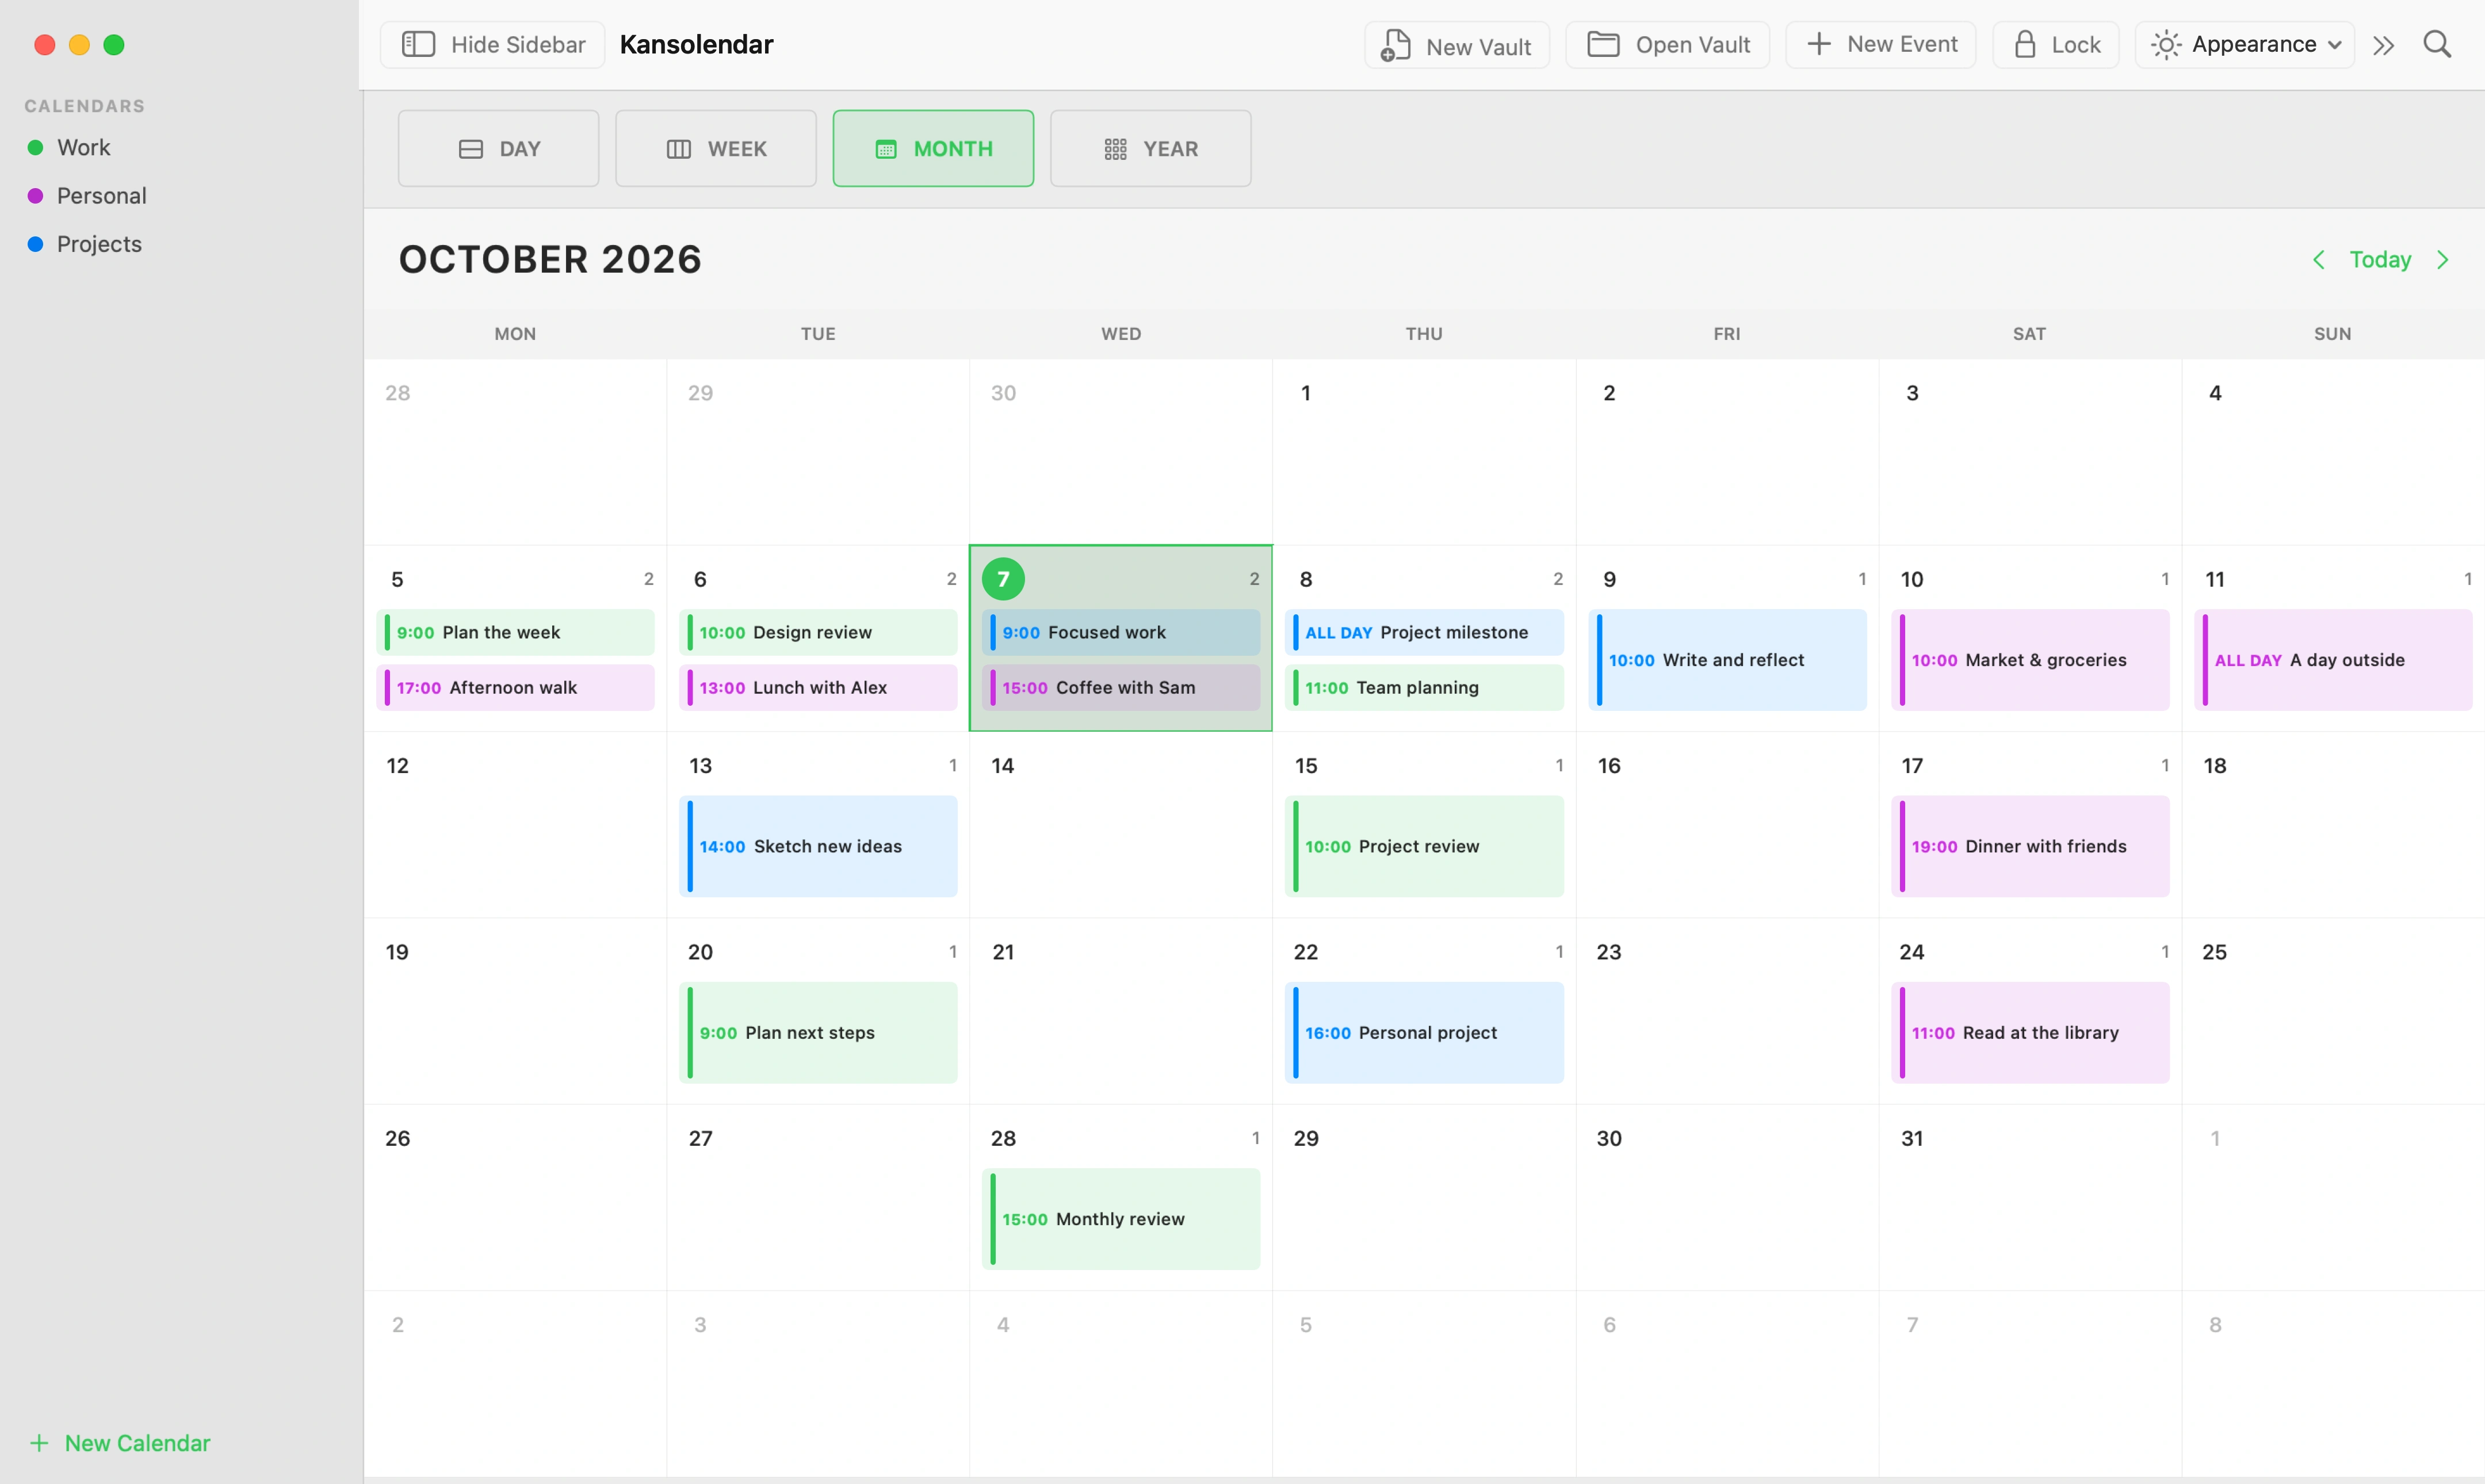Open the A day outside event
This screenshot has height=1484, width=2485.
coord(2333,660)
